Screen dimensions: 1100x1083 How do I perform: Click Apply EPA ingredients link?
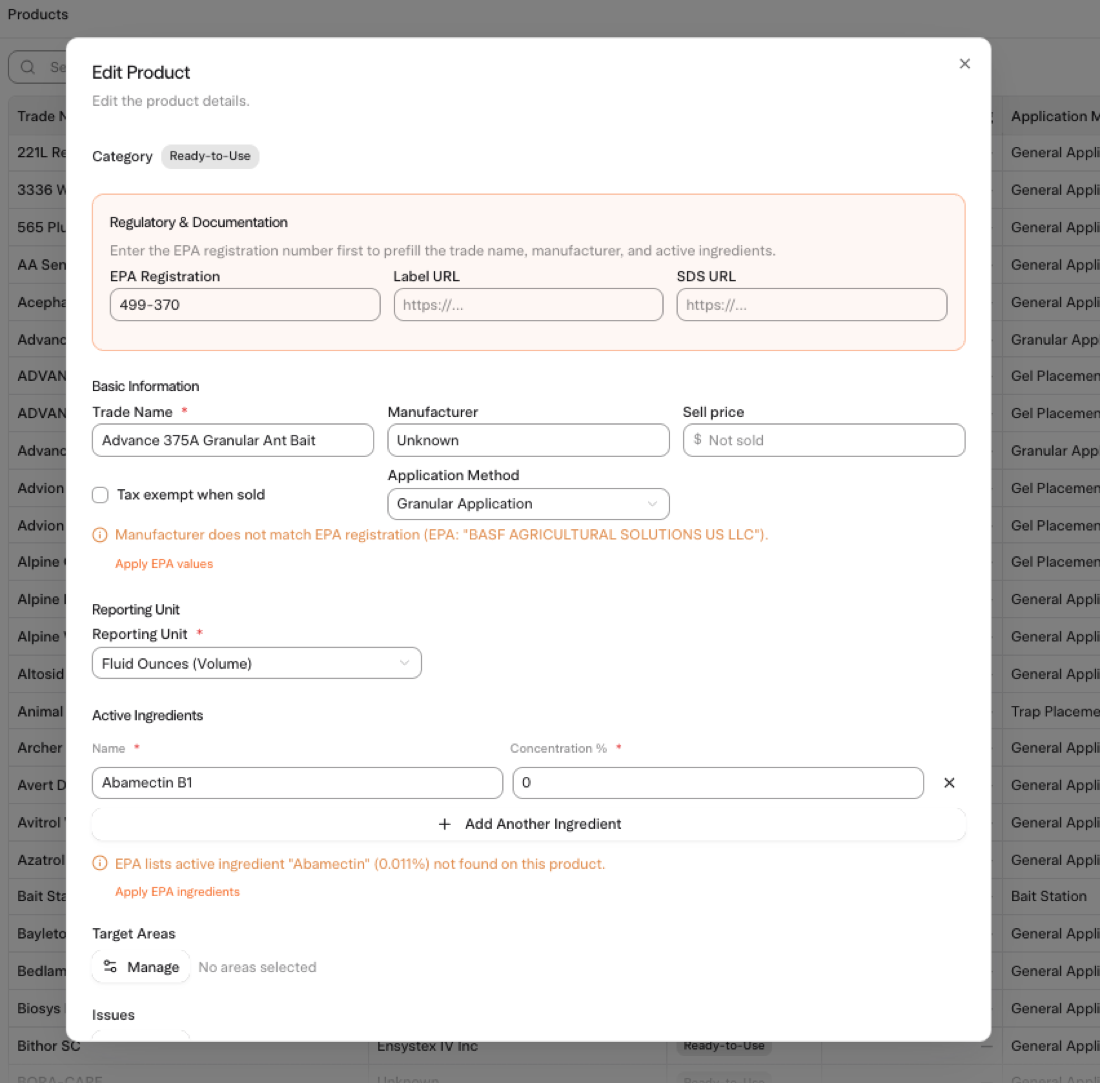pos(177,892)
